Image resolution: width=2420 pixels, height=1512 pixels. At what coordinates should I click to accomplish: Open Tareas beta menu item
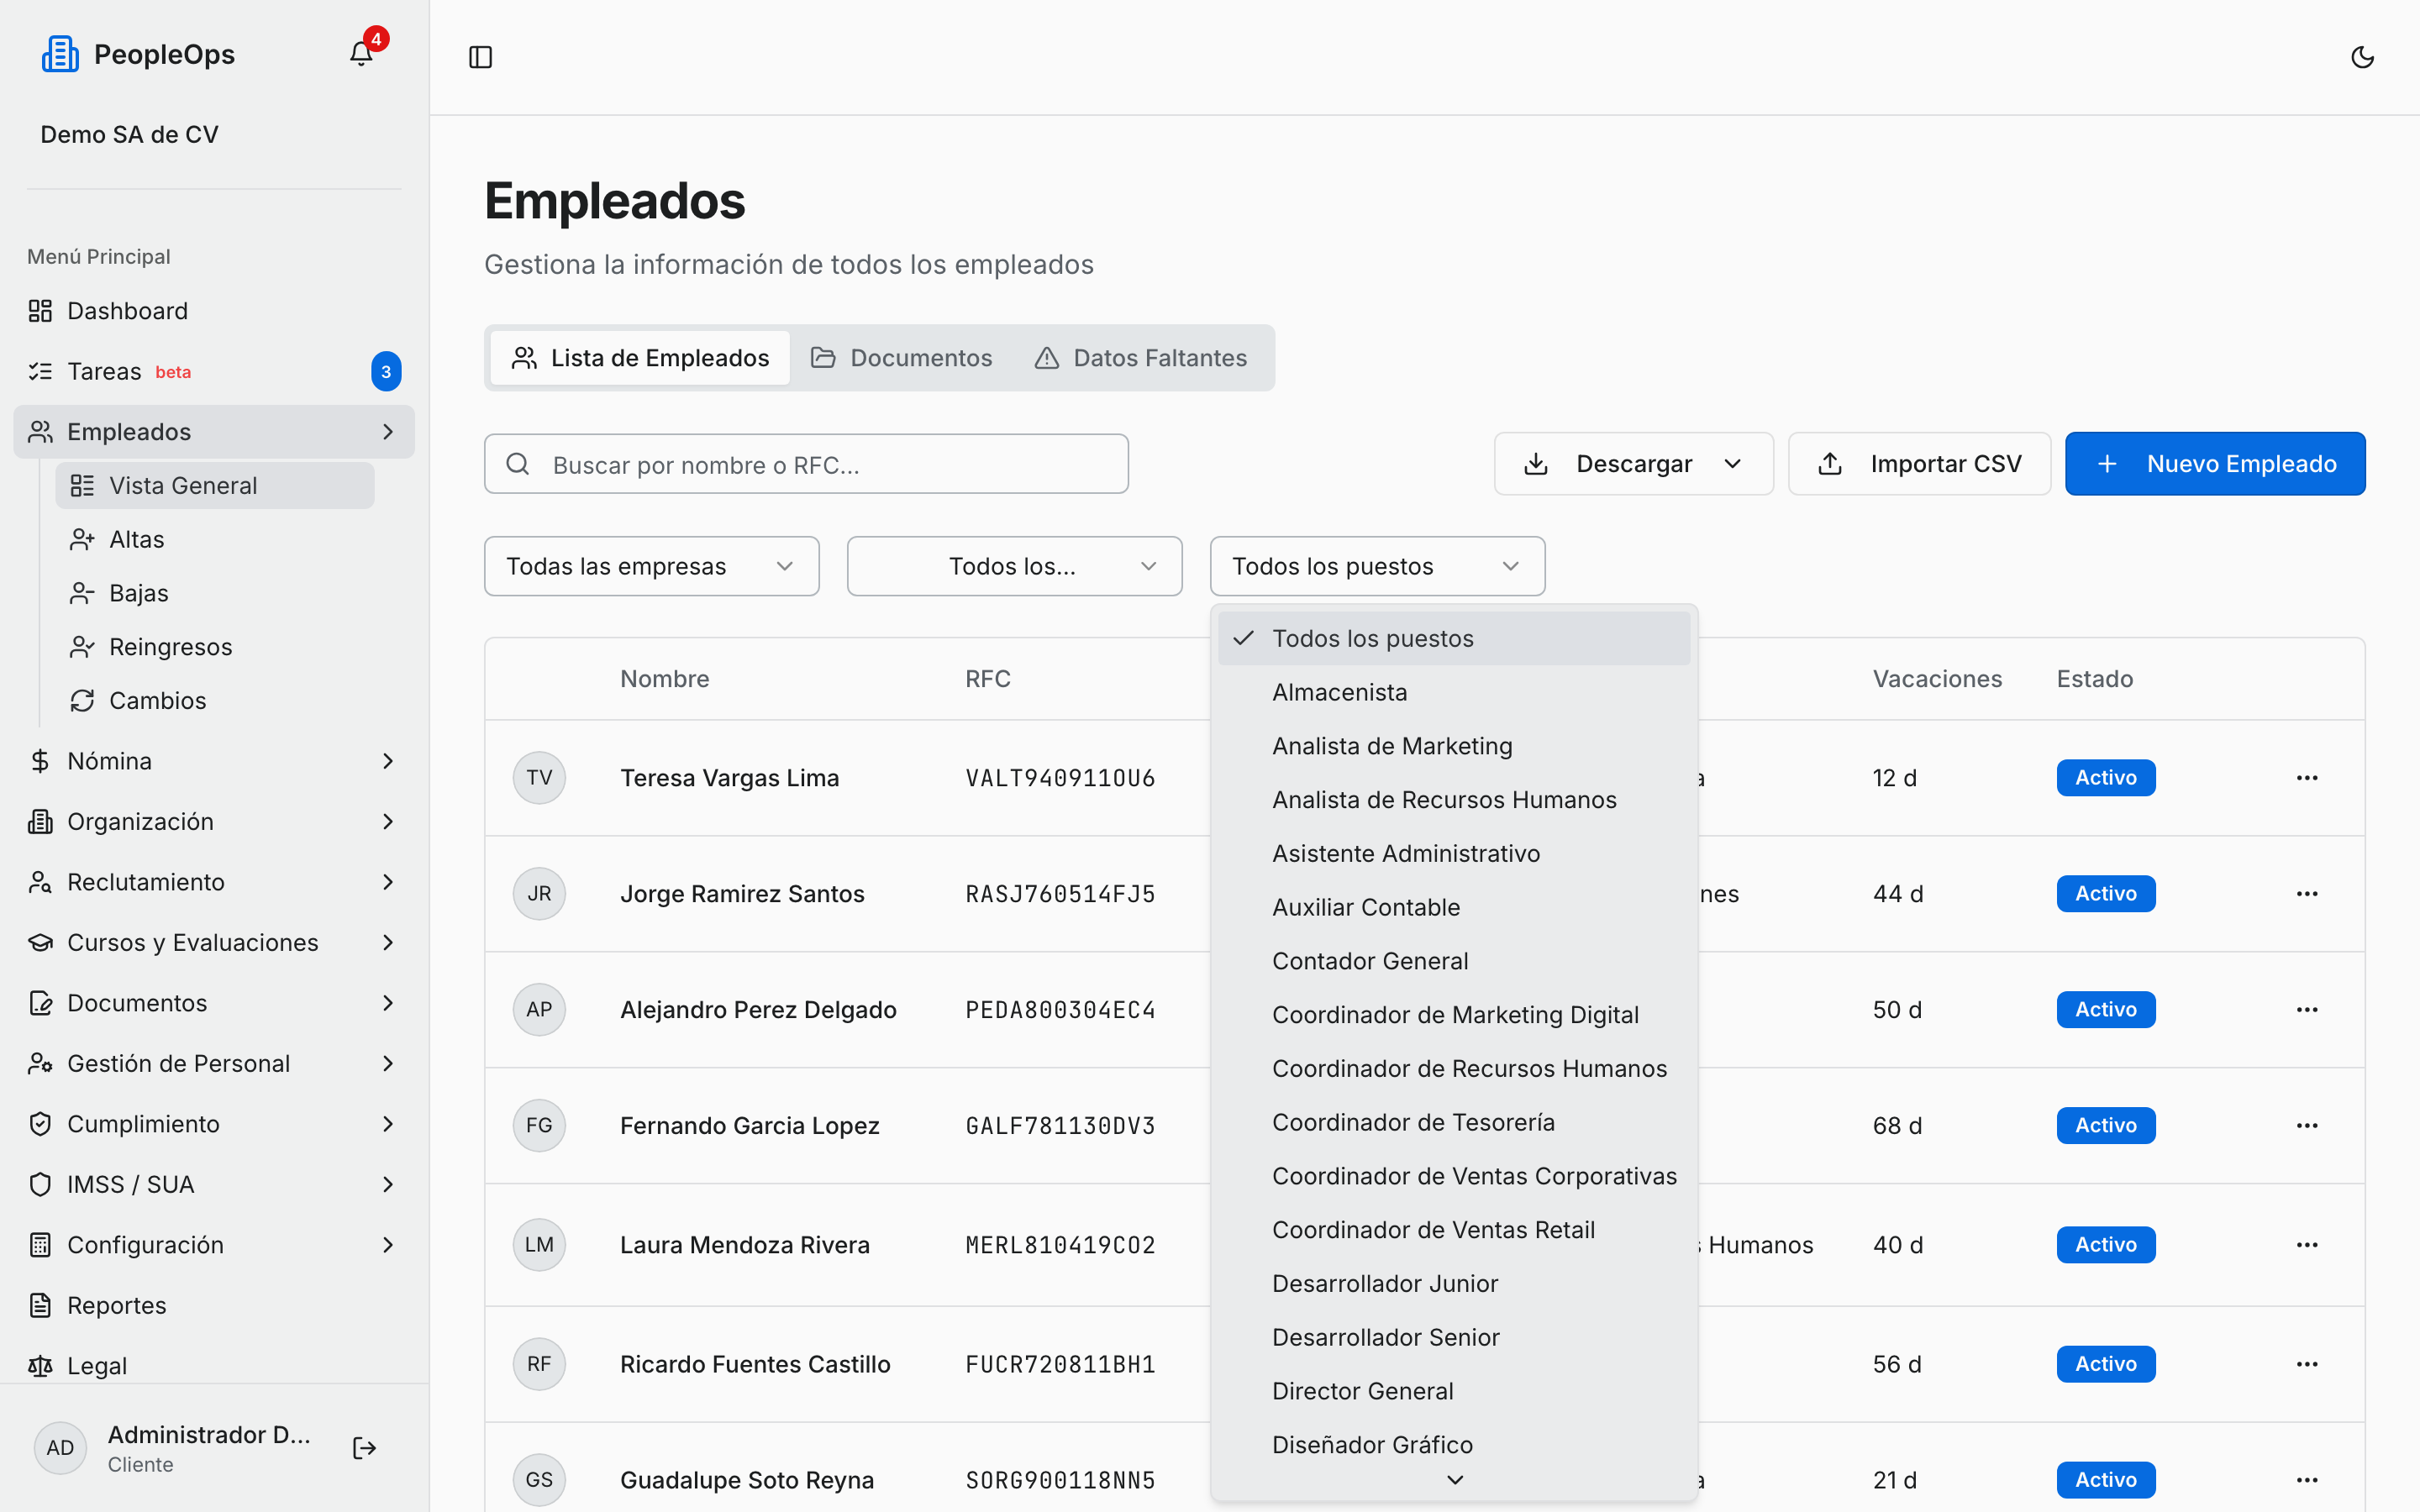[214, 371]
